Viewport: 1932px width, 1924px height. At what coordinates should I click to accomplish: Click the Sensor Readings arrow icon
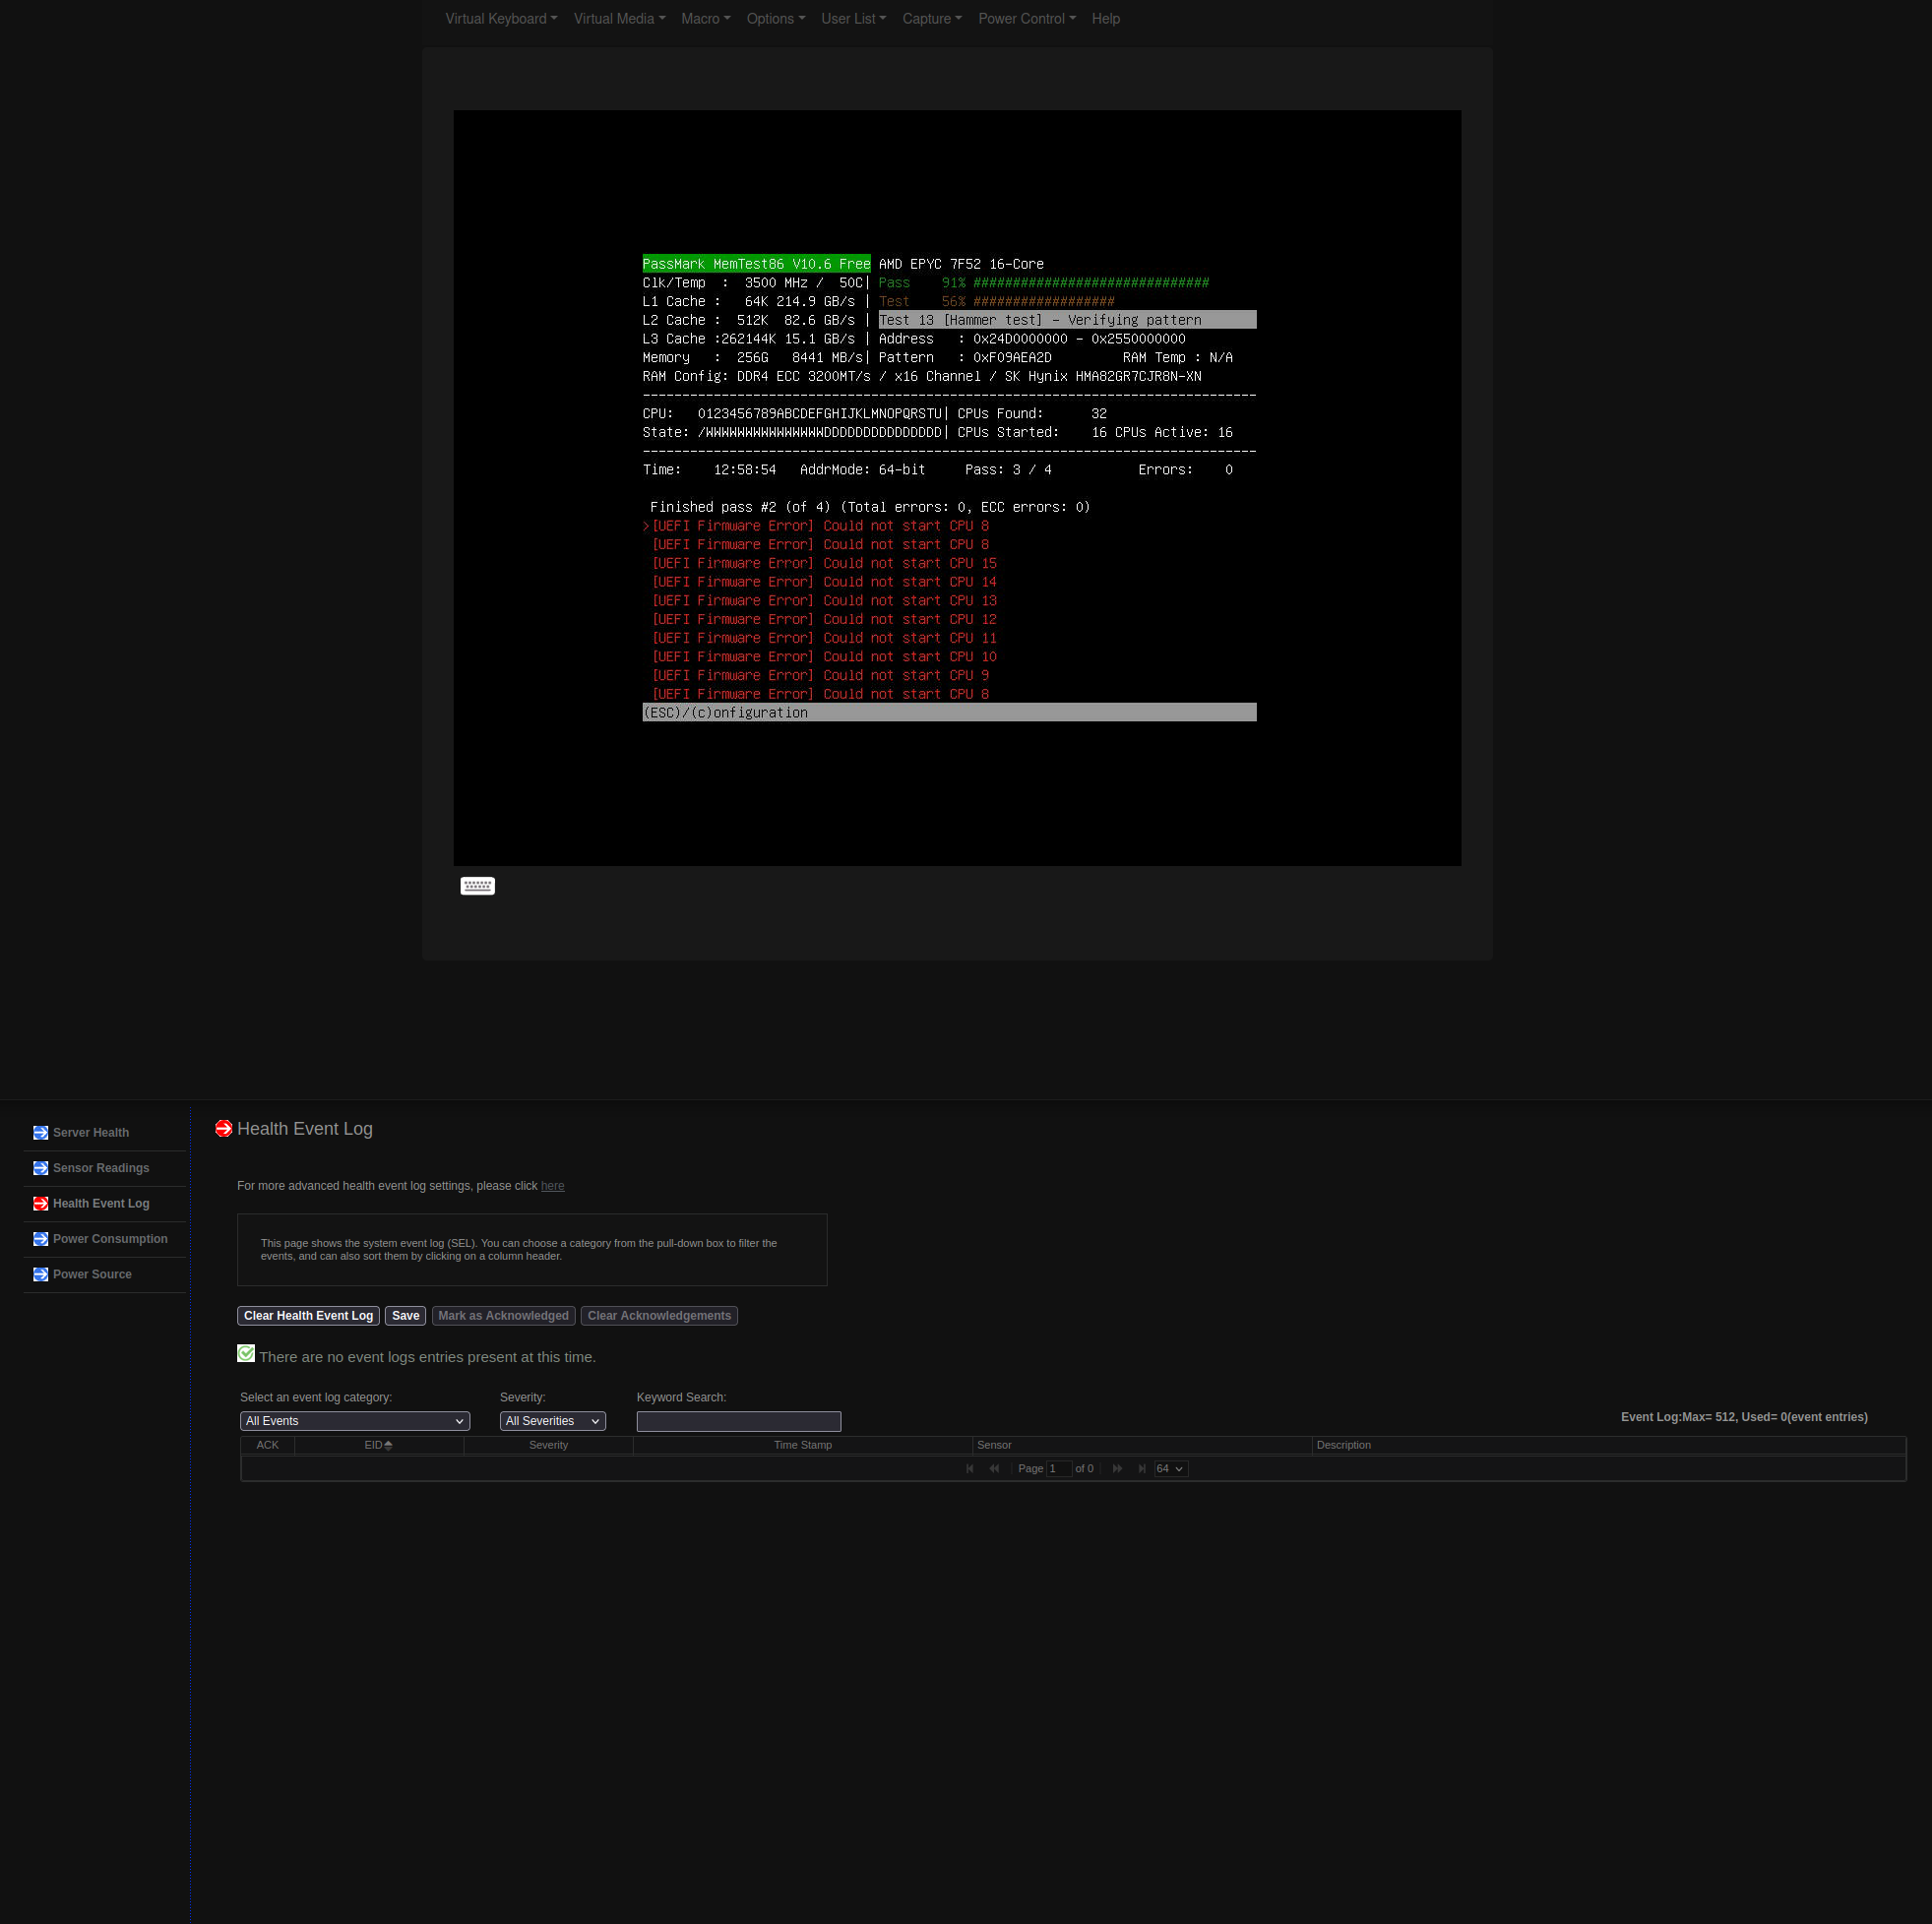click(40, 1168)
